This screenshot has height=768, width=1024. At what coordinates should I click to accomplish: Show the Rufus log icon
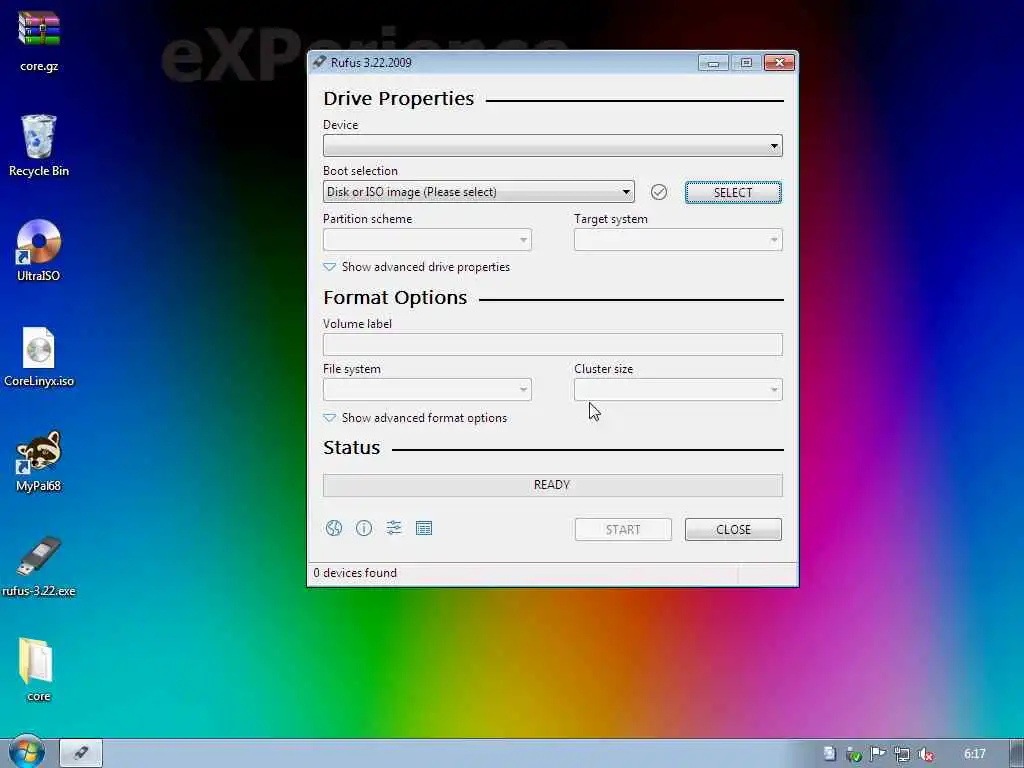pos(424,528)
